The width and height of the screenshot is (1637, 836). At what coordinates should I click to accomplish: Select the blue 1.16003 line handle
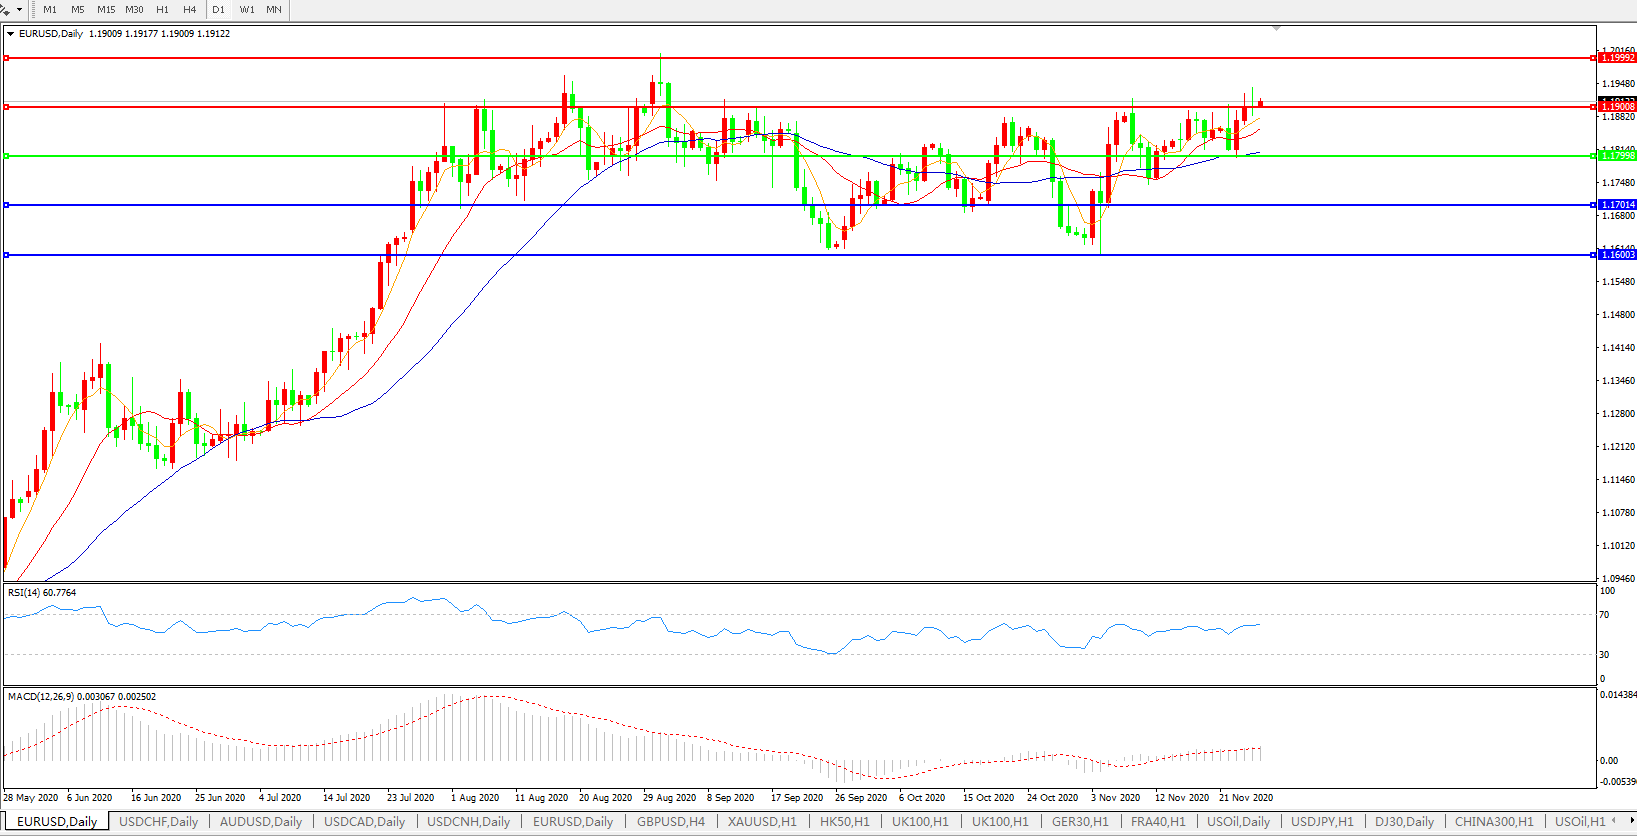(7, 255)
